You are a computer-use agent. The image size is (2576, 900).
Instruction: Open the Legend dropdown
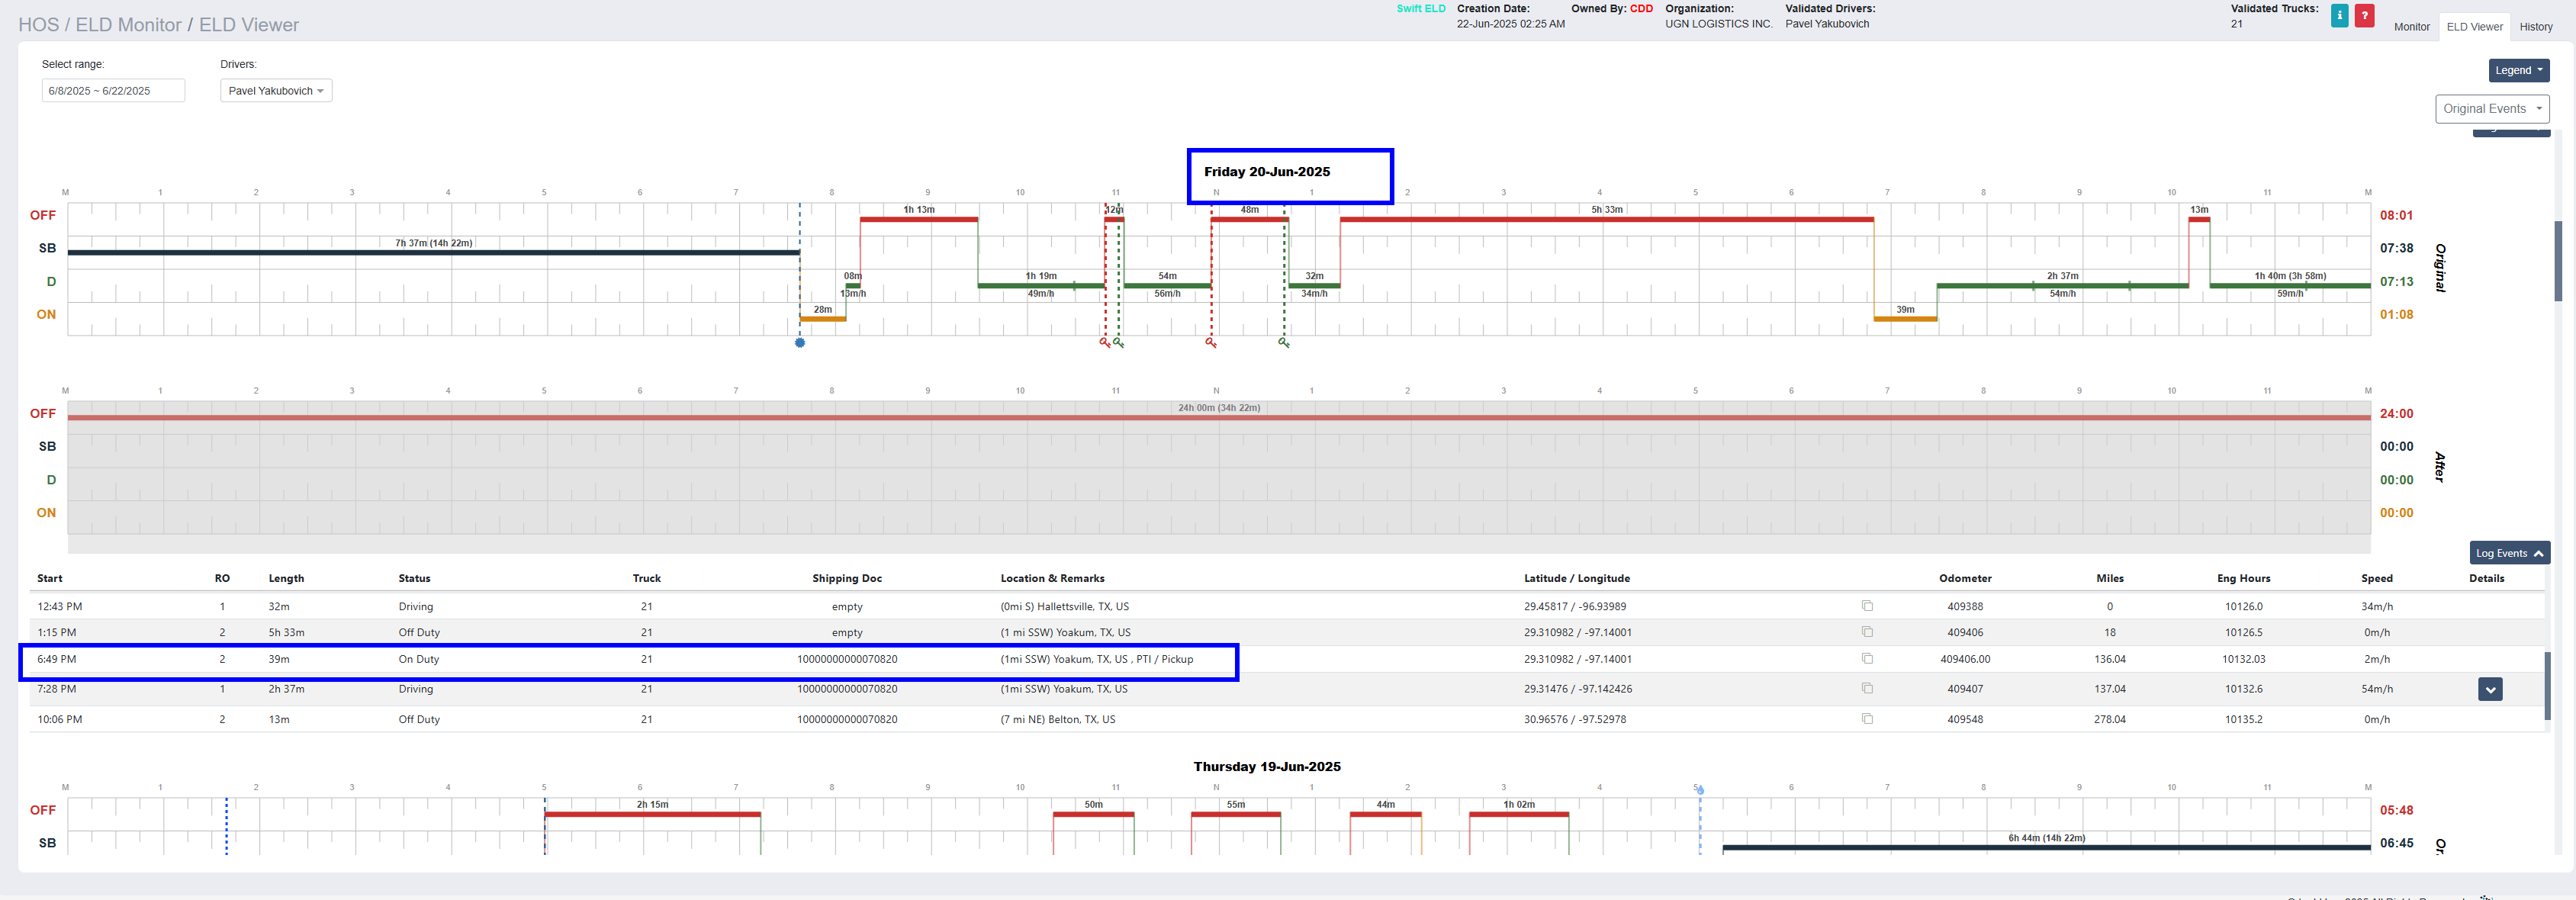[x=2518, y=70]
